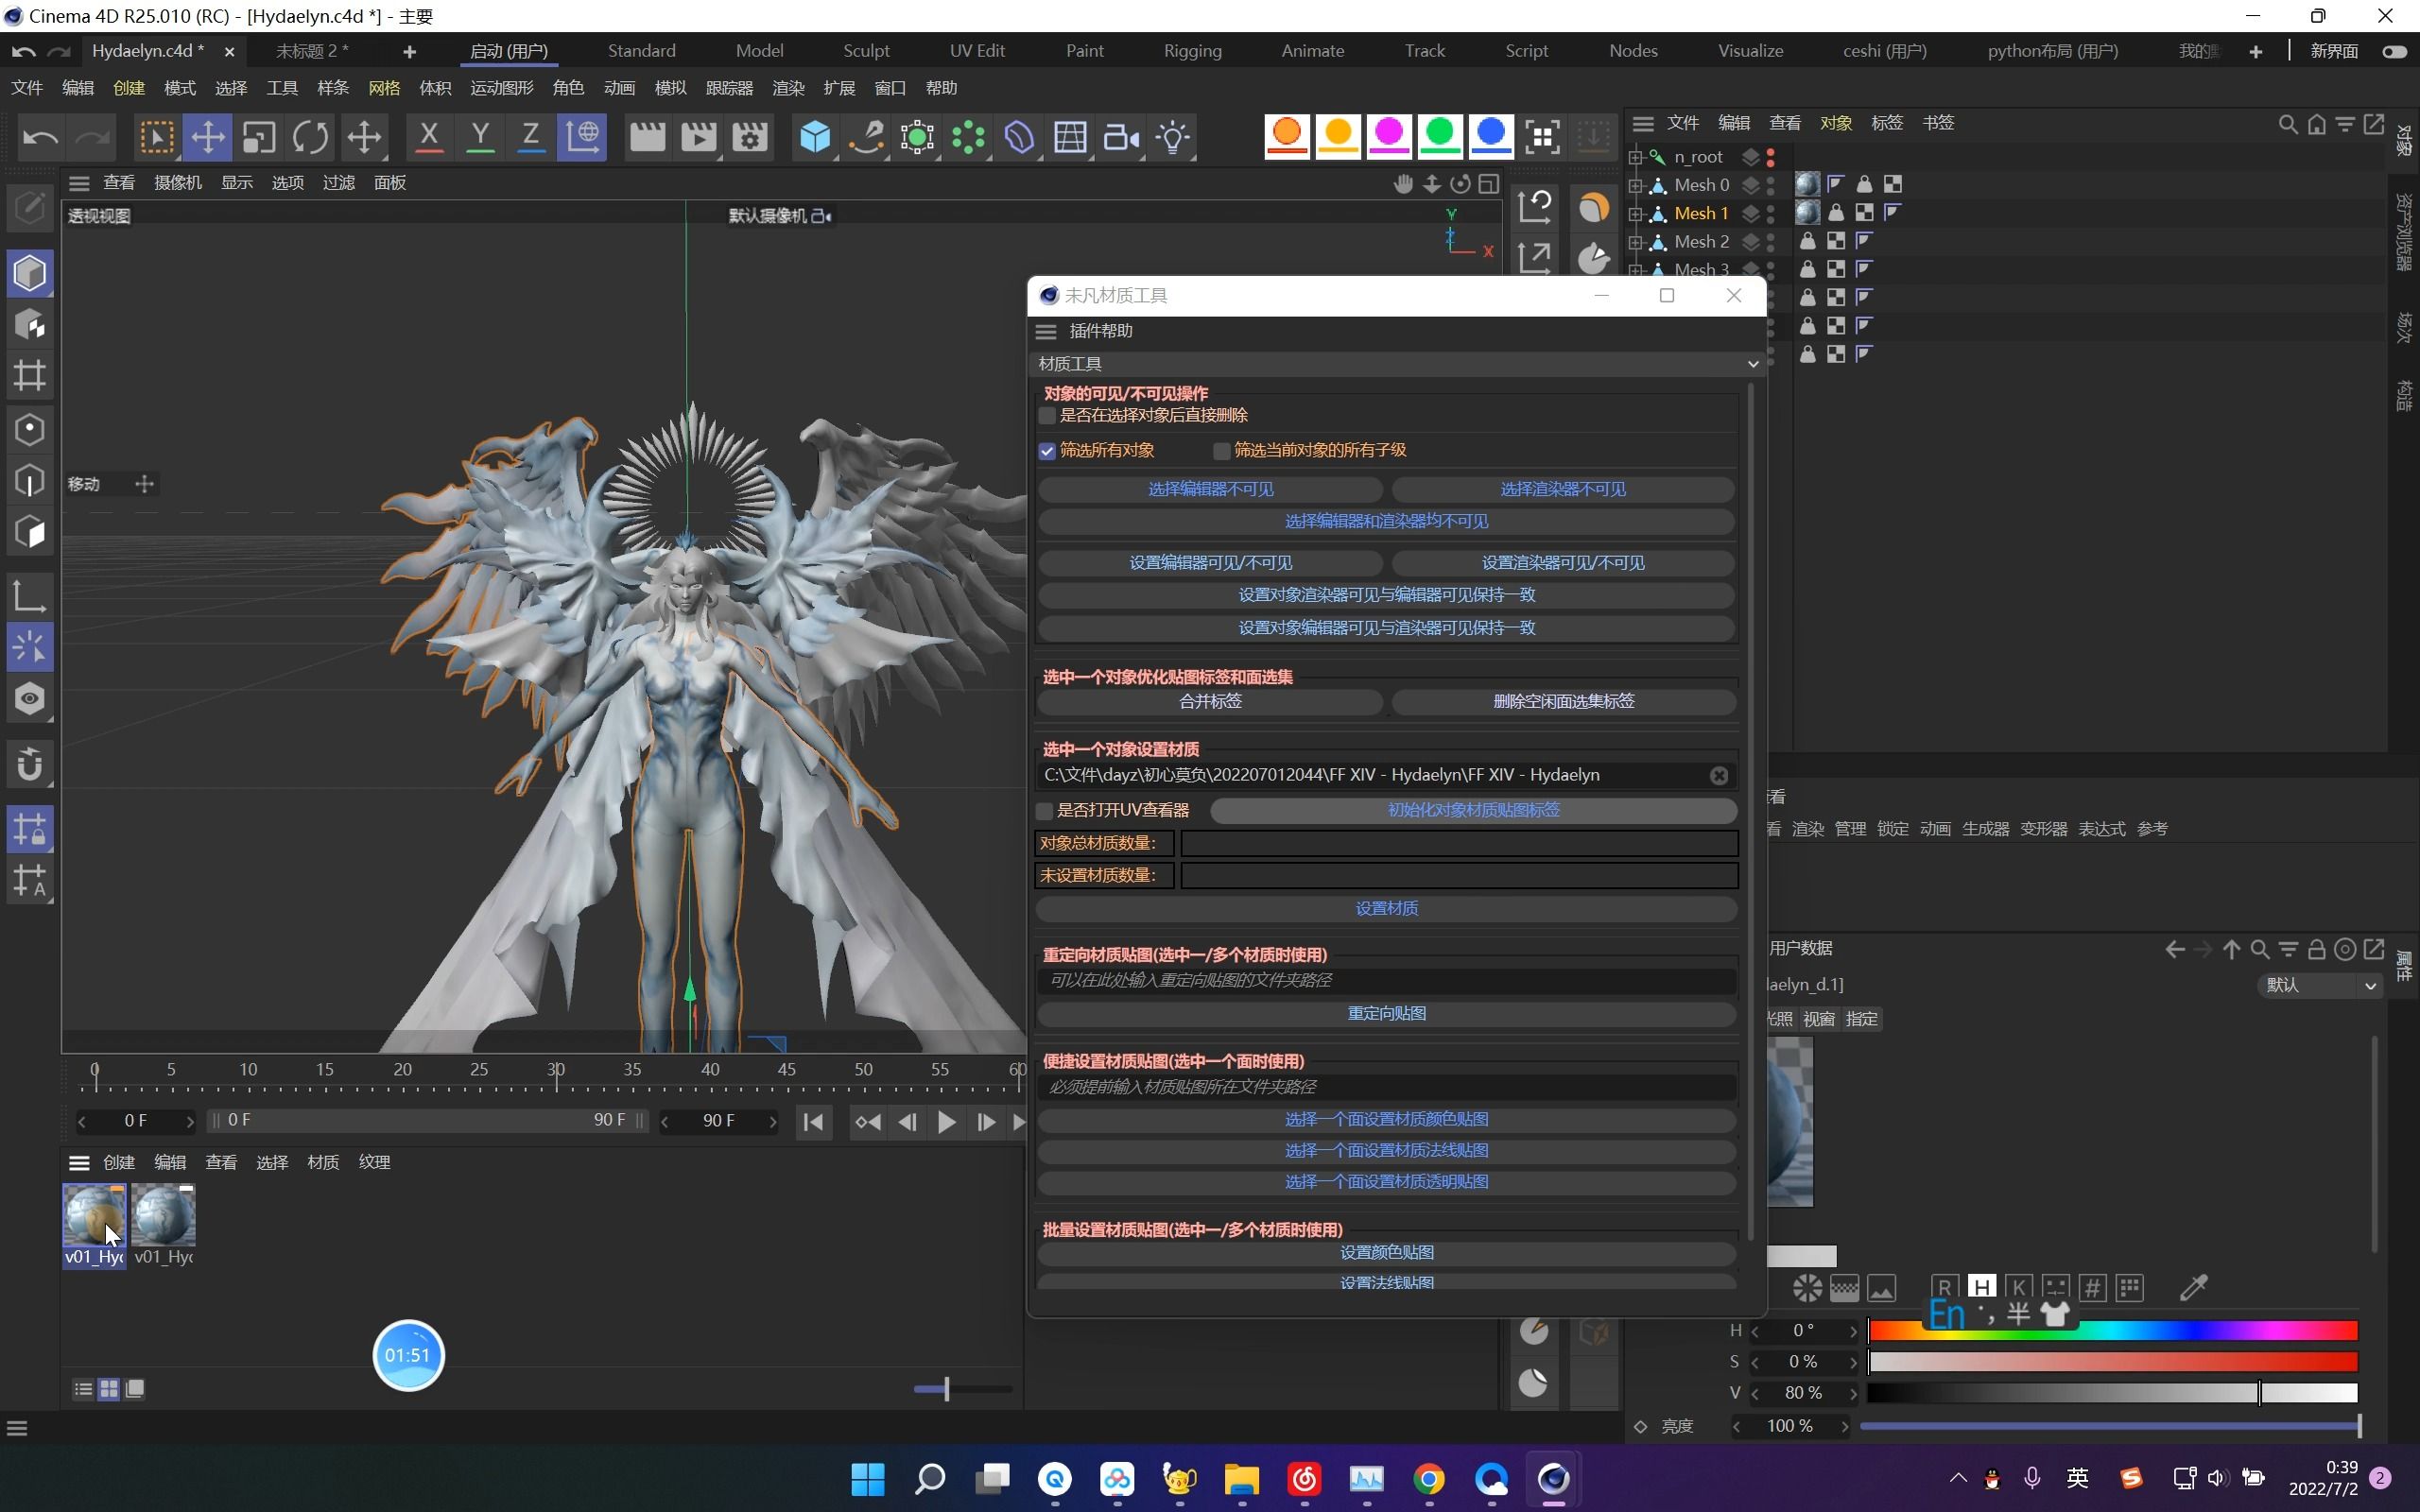Click the magnet Snap icon in left palette
This screenshot has height=1512, width=2420.
pyautogui.click(x=30, y=764)
